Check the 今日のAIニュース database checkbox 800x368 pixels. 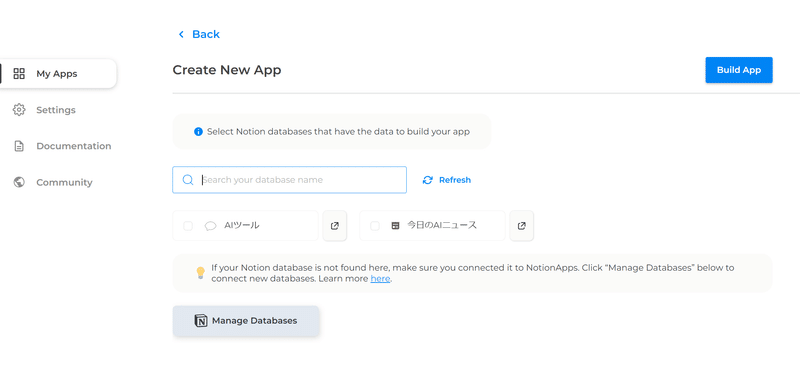tap(374, 226)
